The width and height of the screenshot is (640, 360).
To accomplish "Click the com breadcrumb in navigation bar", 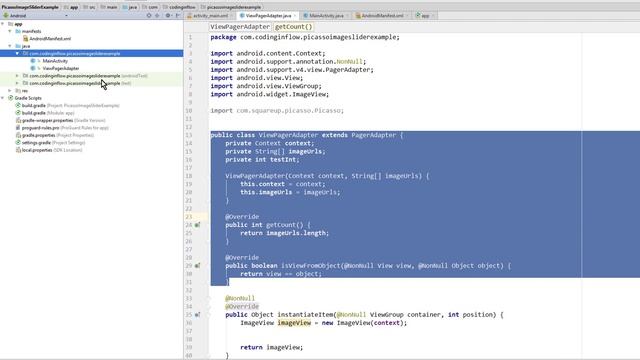I will [150, 7].
